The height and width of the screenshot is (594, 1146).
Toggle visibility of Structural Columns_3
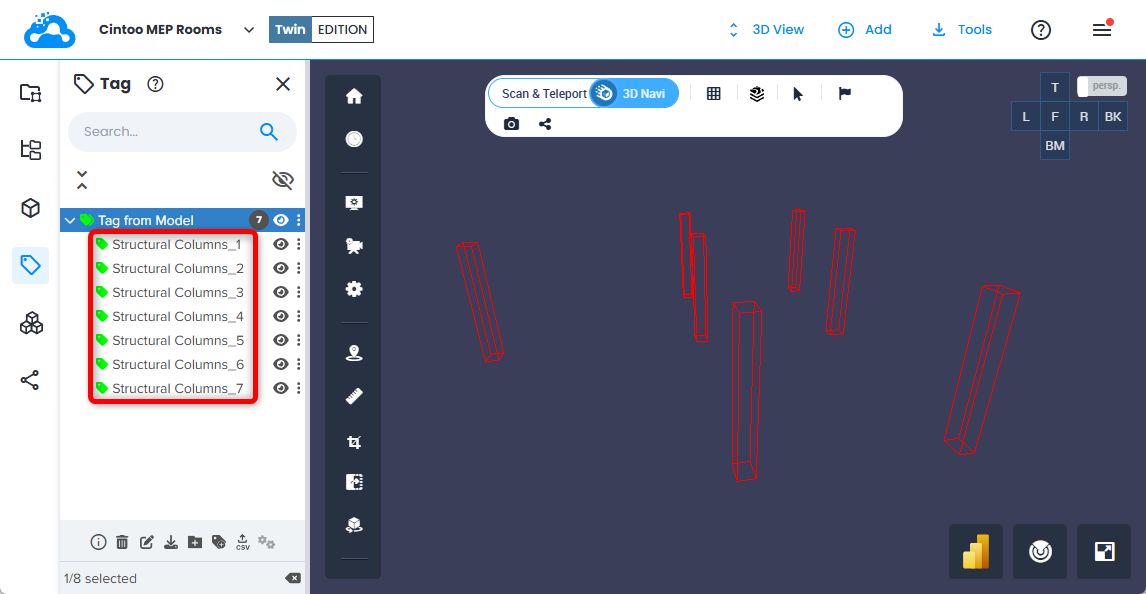[281, 292]
